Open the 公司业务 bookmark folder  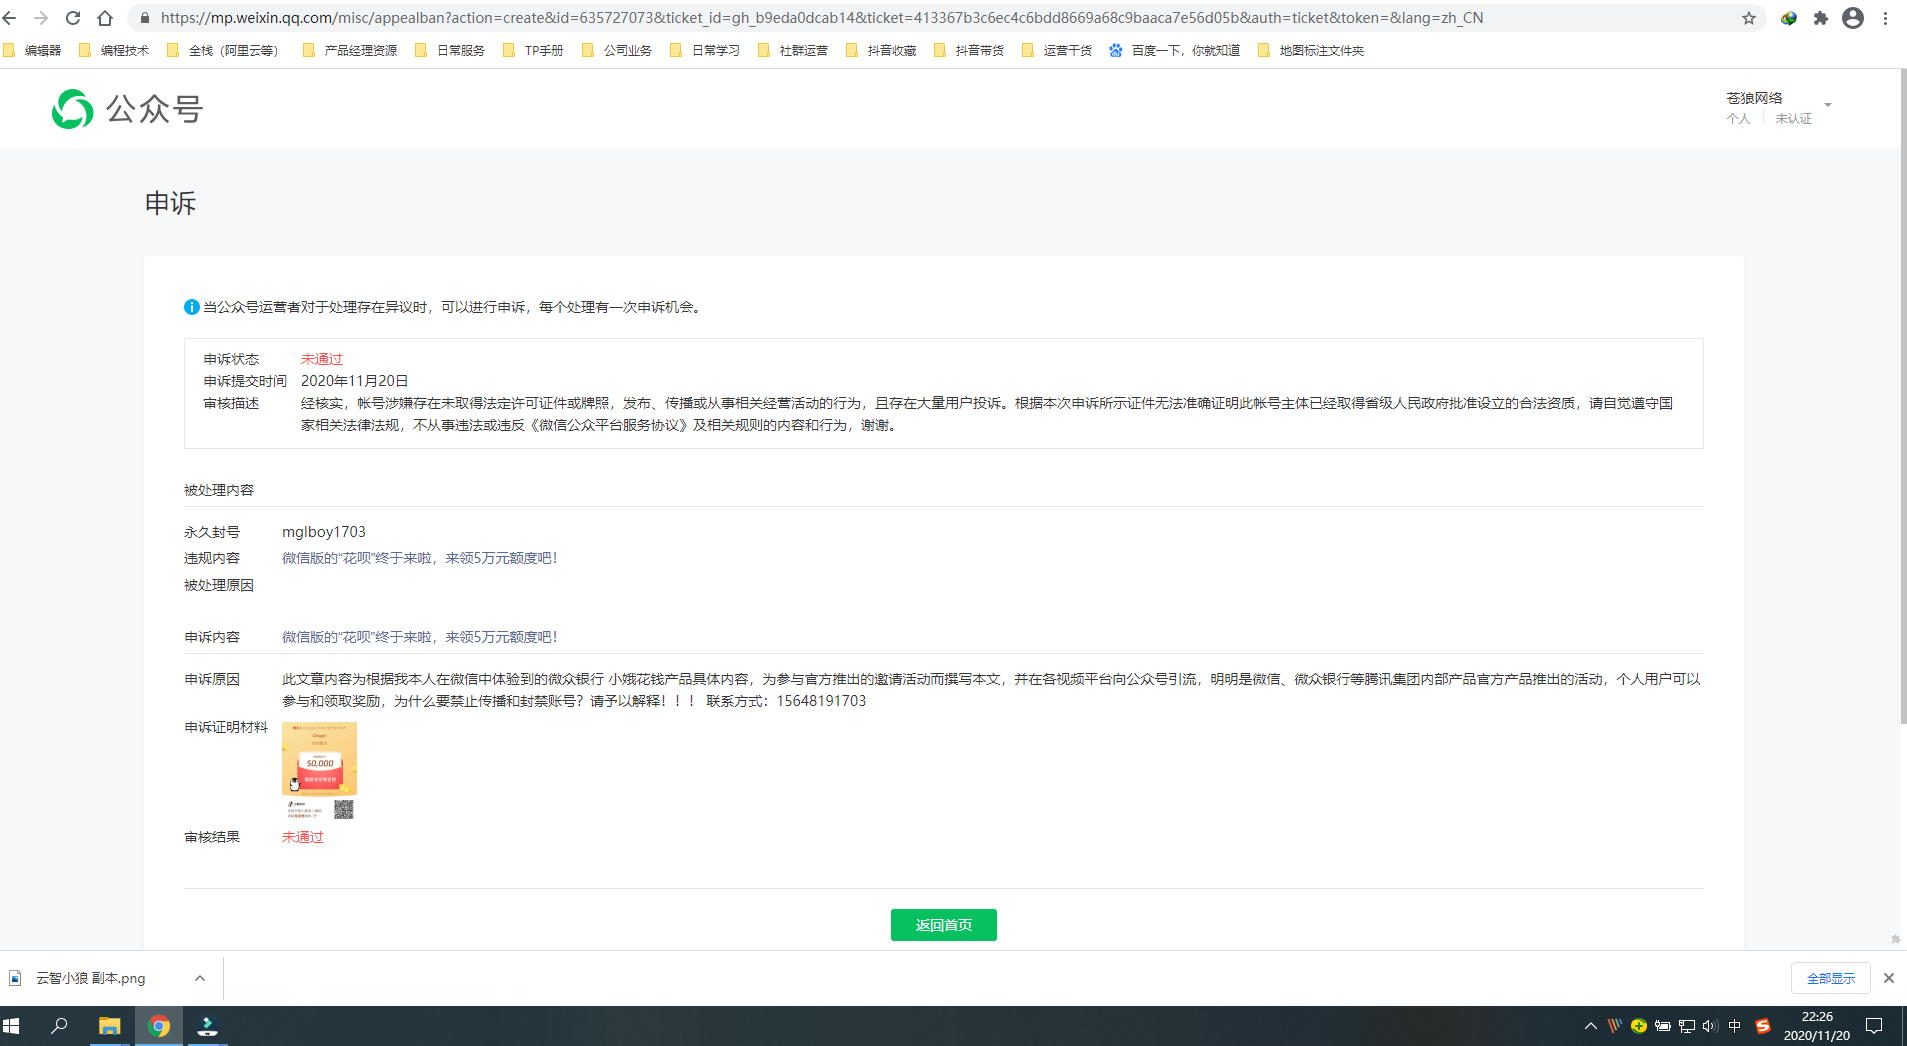[x=617, y=50]
